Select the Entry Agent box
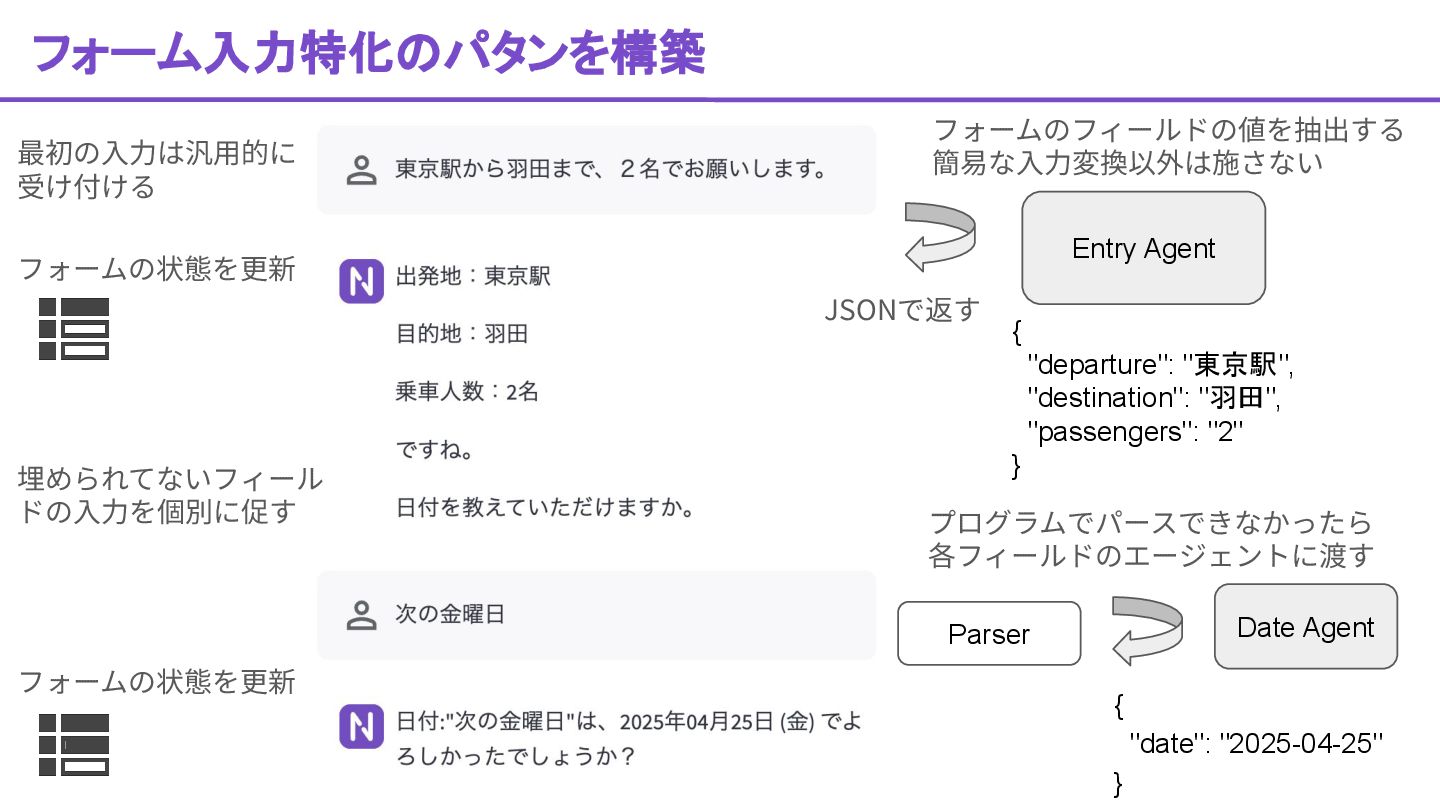Image resolution: width=1440 pixels, height=810 pixels. 1143,248
